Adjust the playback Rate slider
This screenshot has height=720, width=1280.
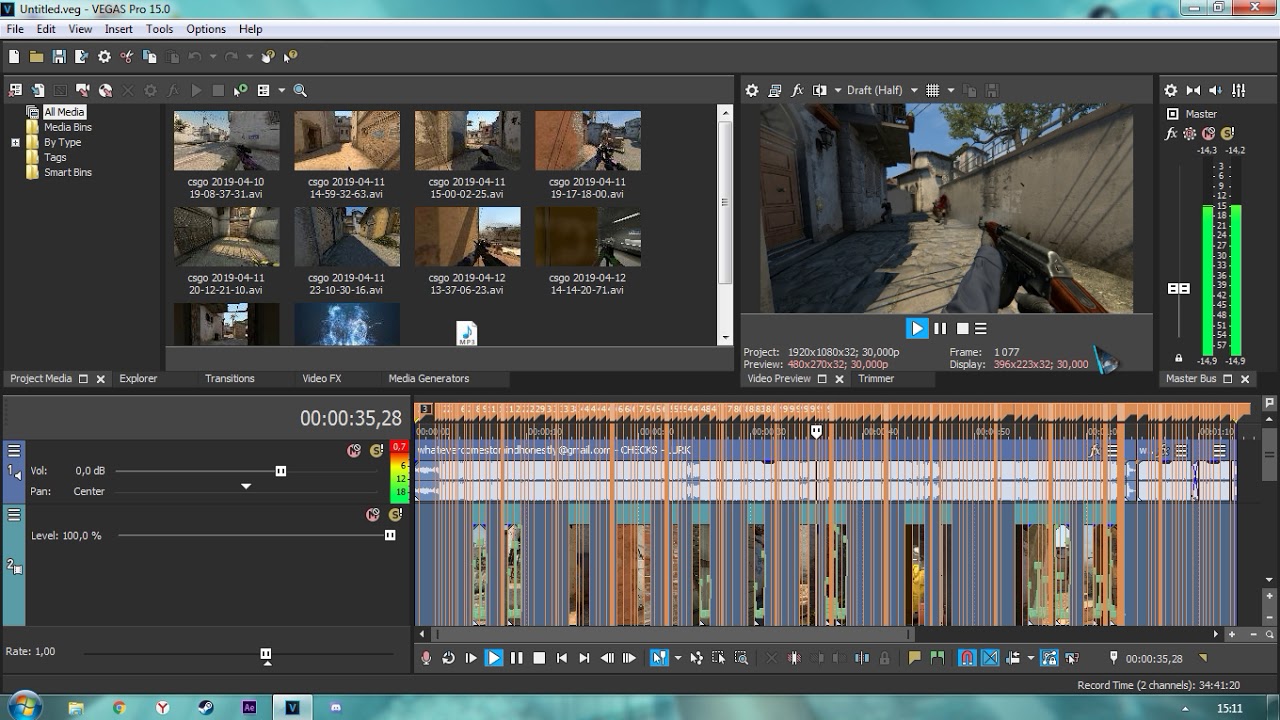[266, 654]
